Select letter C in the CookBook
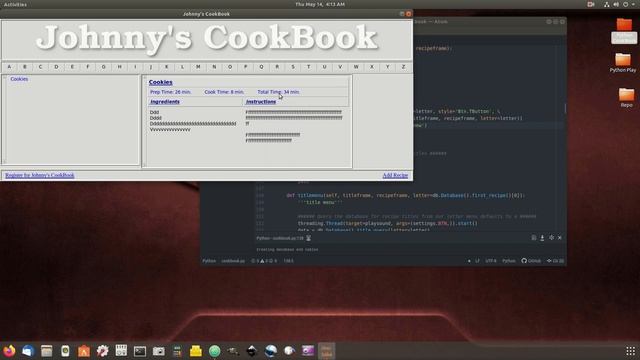This screenshot has width=640, height=360. tap(40, 67)
